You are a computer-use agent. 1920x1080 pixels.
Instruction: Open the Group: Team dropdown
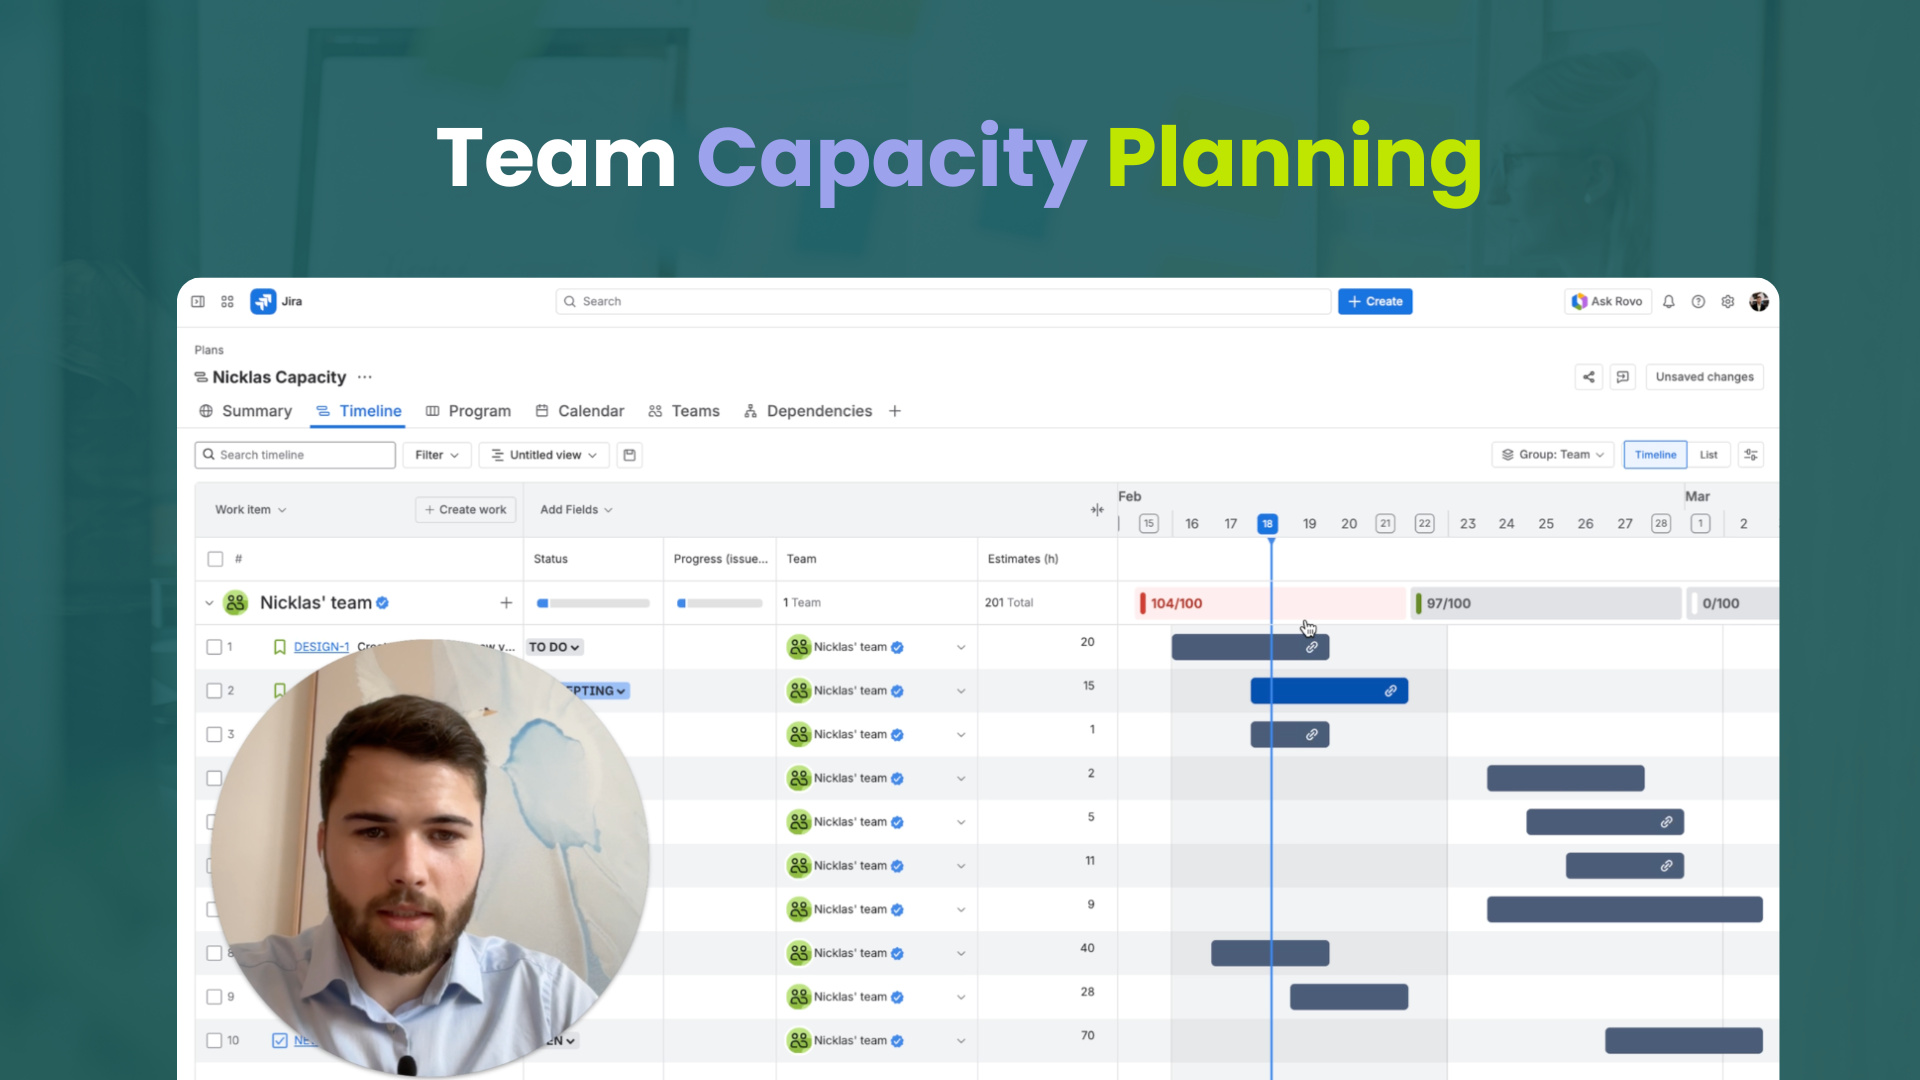click(1553, 455)
